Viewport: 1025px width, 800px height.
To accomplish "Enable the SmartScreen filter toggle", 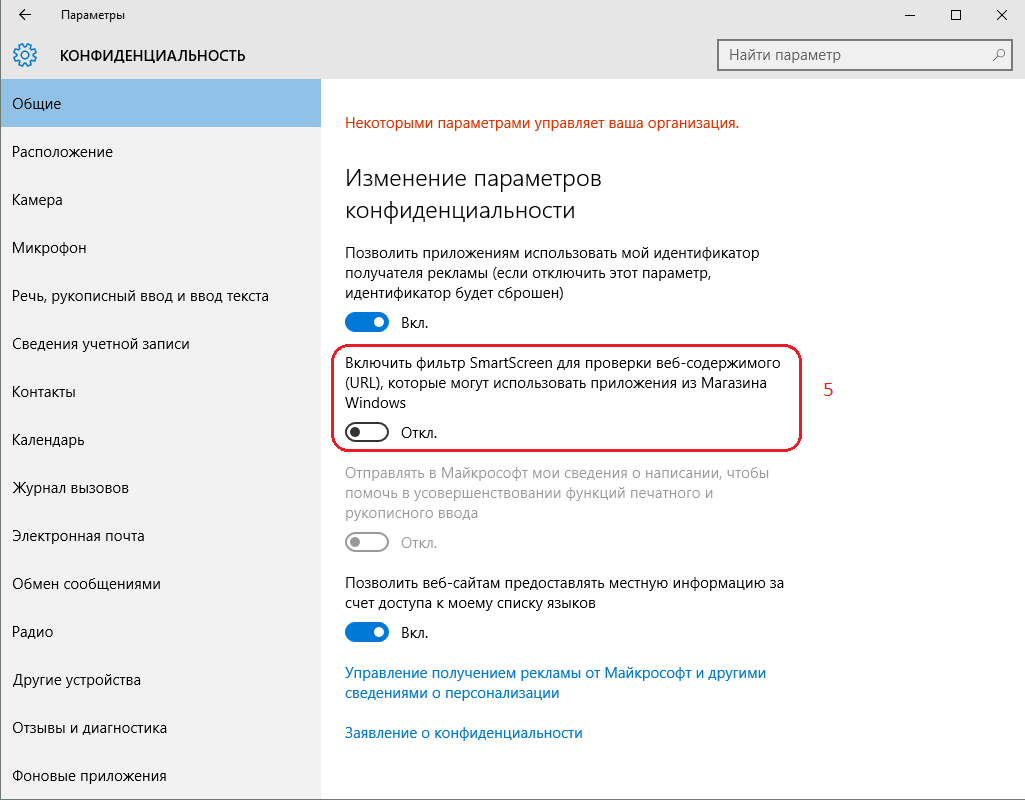I will click(x=367, y=433).
